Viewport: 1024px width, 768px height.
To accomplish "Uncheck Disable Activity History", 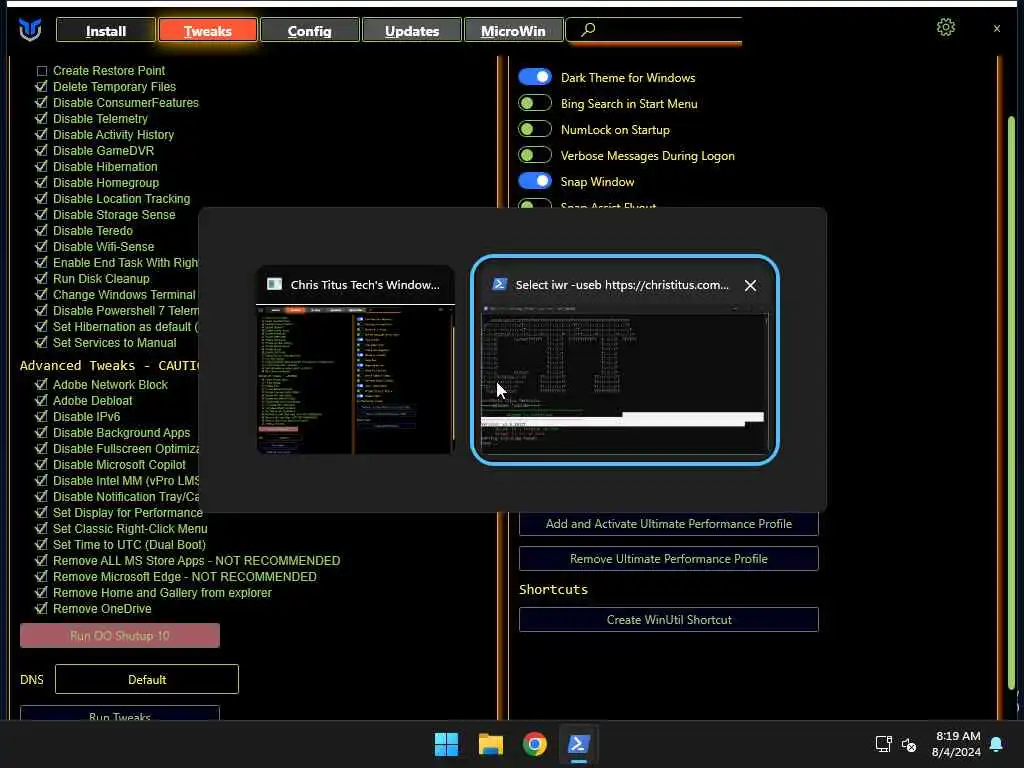I will click(42, 135).
